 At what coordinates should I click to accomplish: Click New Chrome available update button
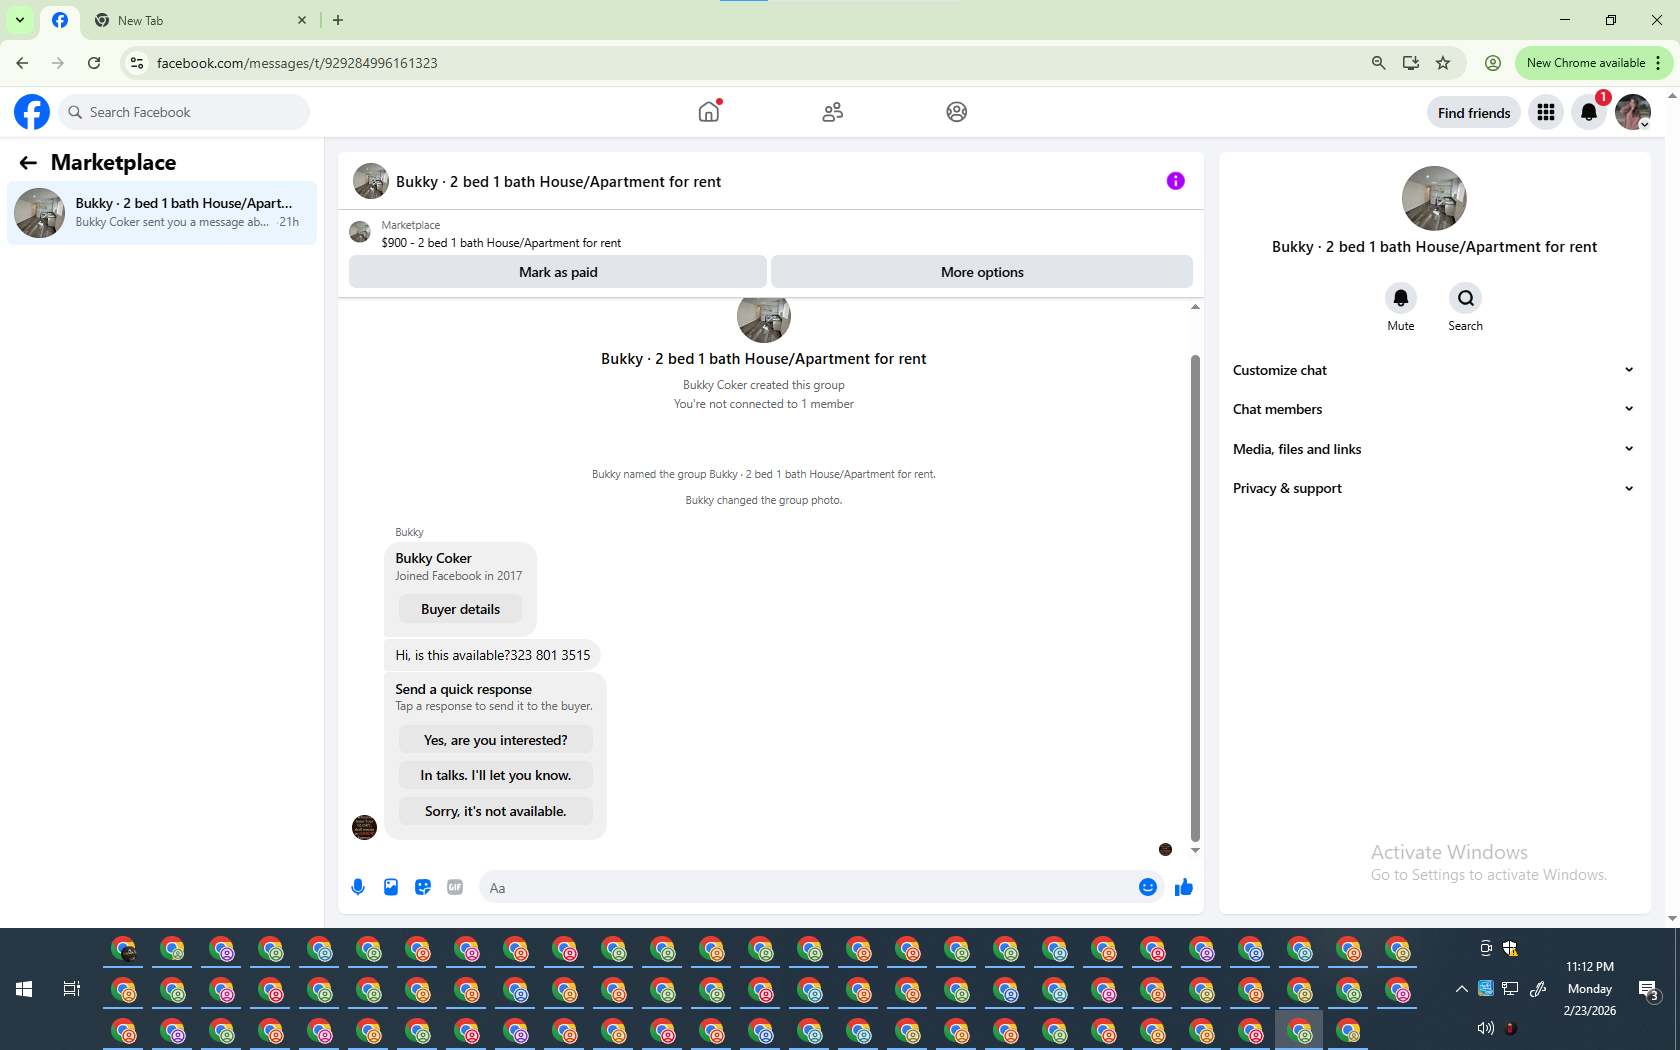coord(1593,63)
